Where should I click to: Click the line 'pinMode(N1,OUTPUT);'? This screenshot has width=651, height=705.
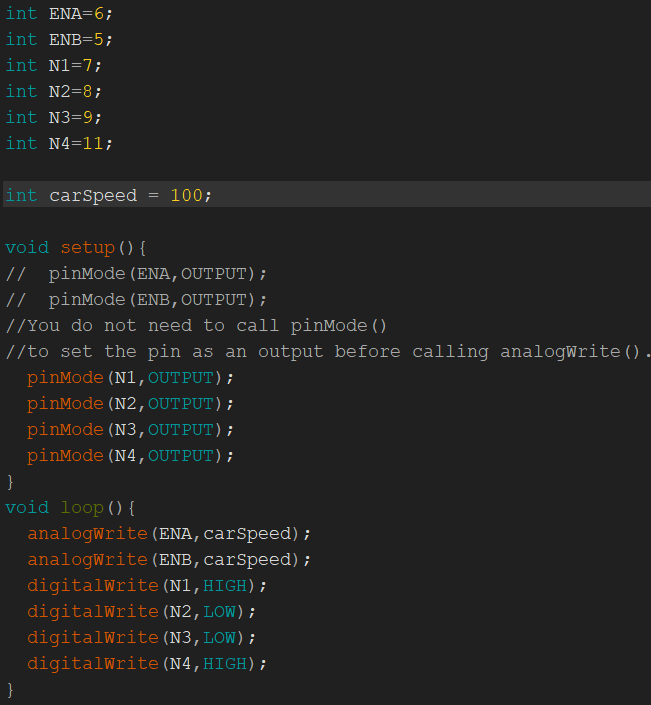[130, 378]
